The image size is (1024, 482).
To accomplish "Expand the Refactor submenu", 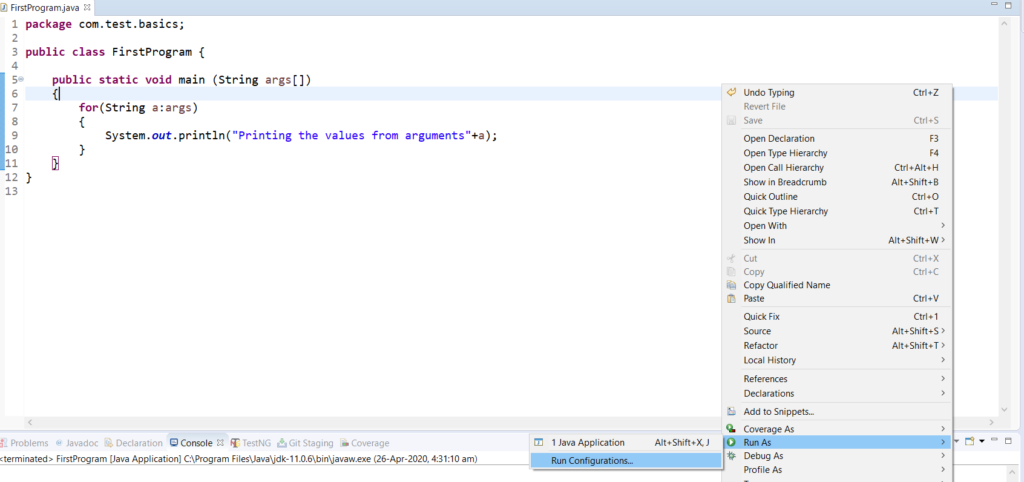I will point(942,346).
